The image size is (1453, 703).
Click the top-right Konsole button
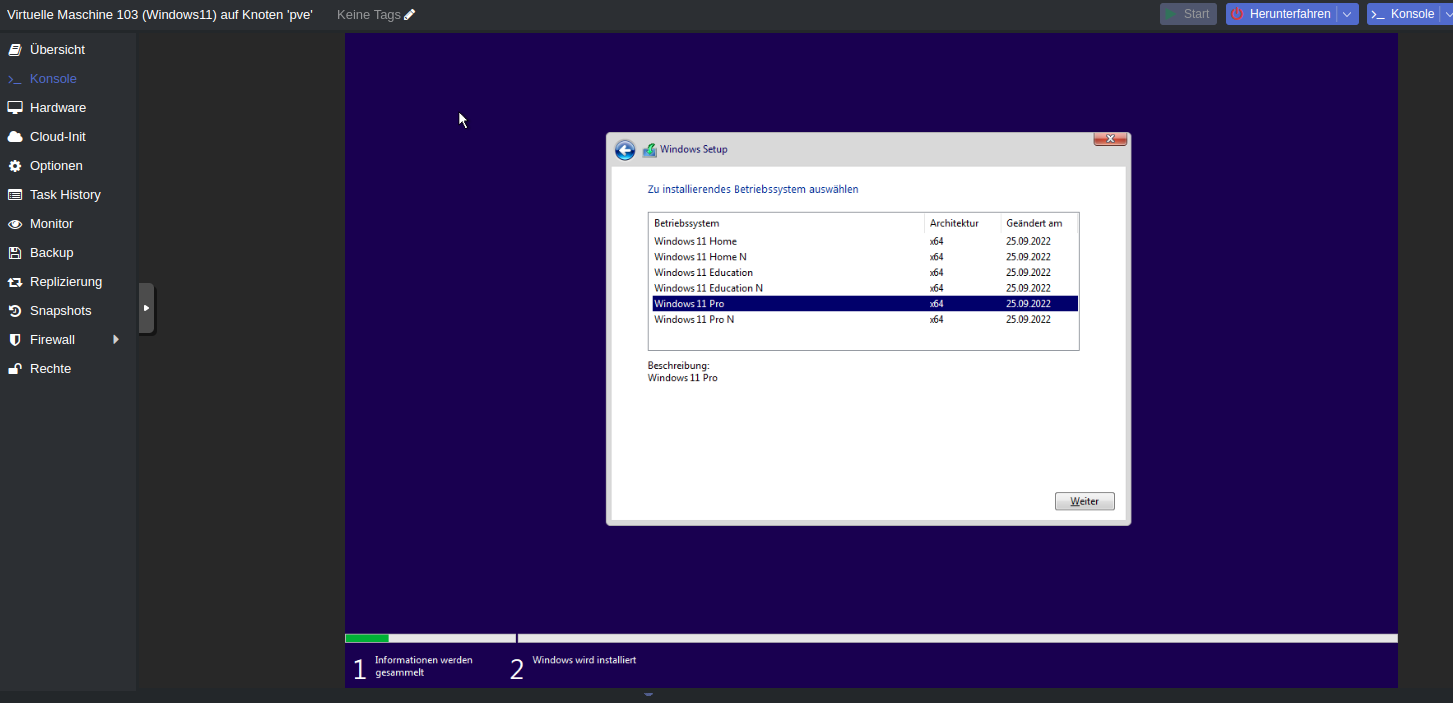coord(1403,14)
